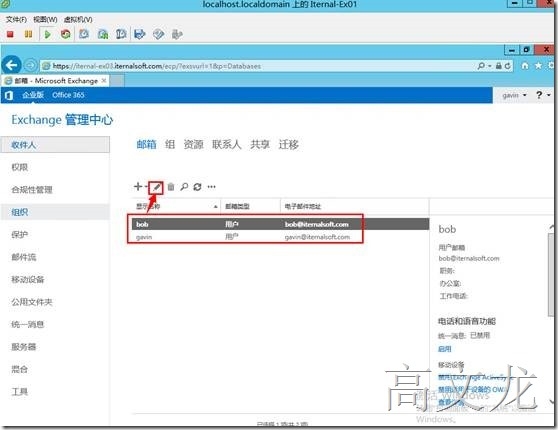This screenshot has width=558, height=430.
Task: Select 组织 in the left navigation
Action: tap(55, 212)
